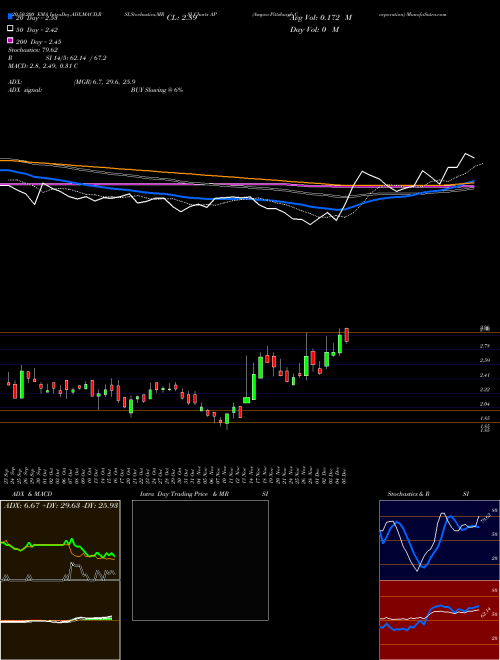This screenshot has height=660, width=500.
Task: Click the red-background RSI chart panel
Action: pos(439,620)
